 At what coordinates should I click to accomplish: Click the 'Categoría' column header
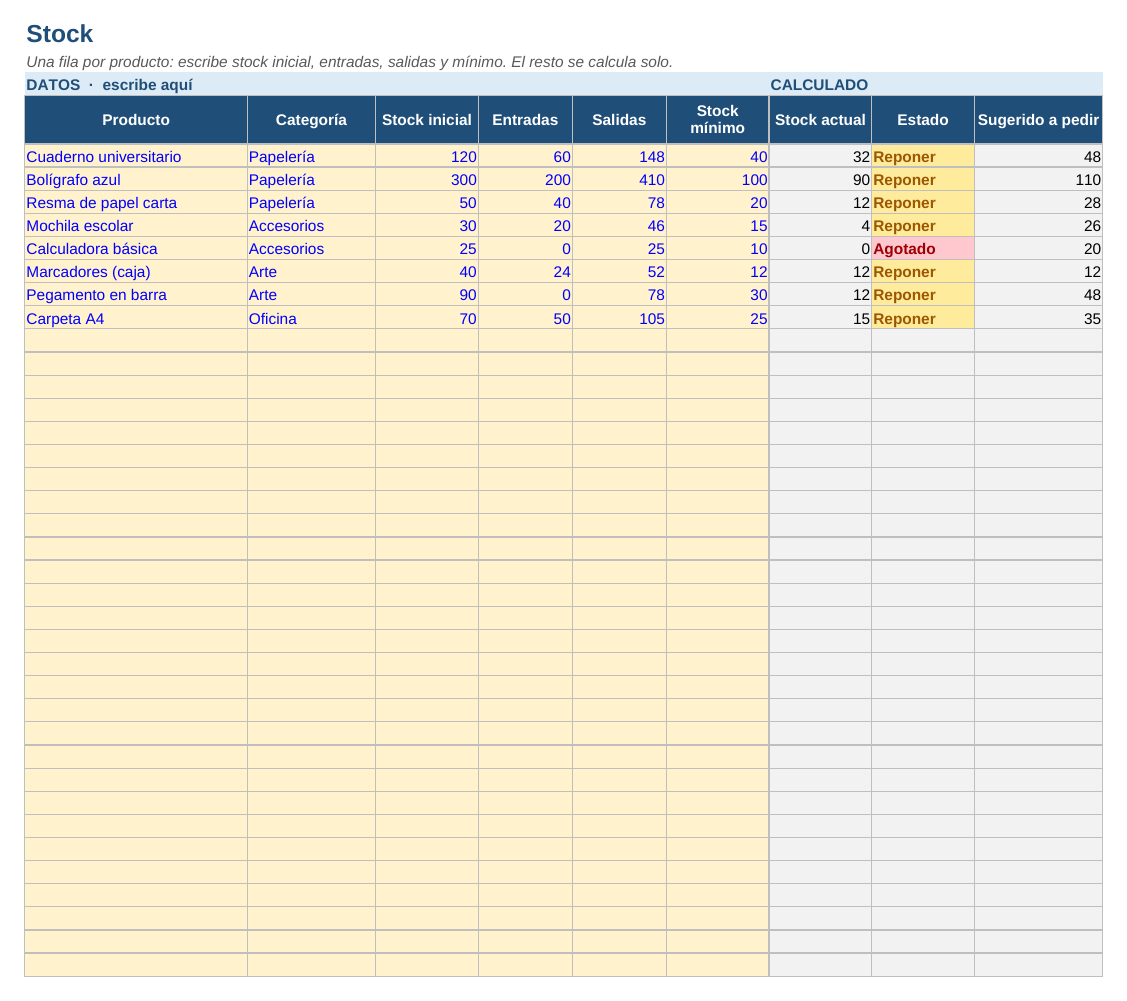[x=311, y=120]
